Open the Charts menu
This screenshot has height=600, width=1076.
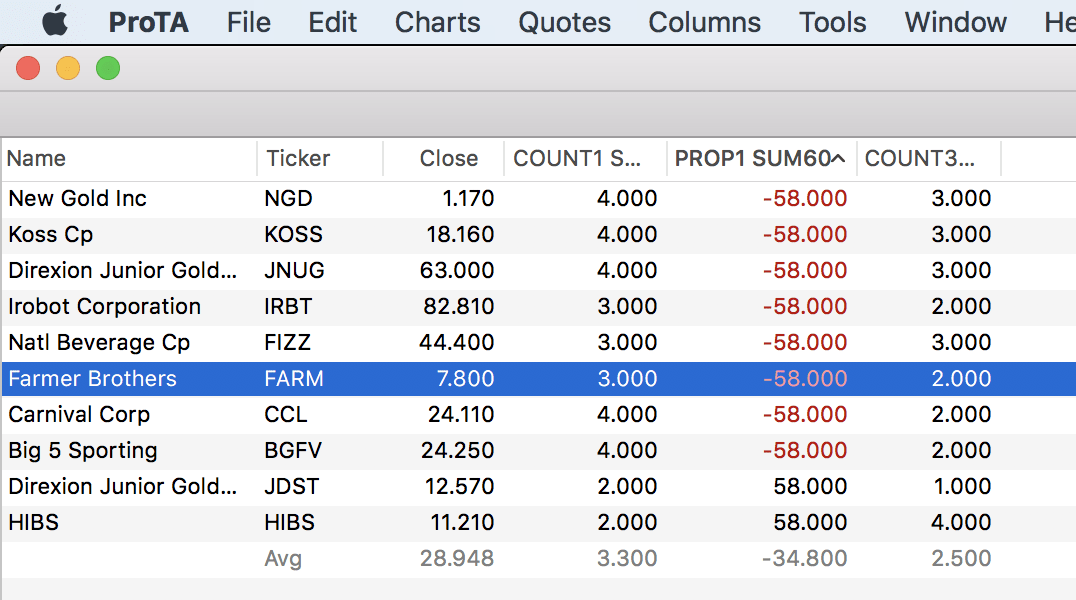coord(437,22)
